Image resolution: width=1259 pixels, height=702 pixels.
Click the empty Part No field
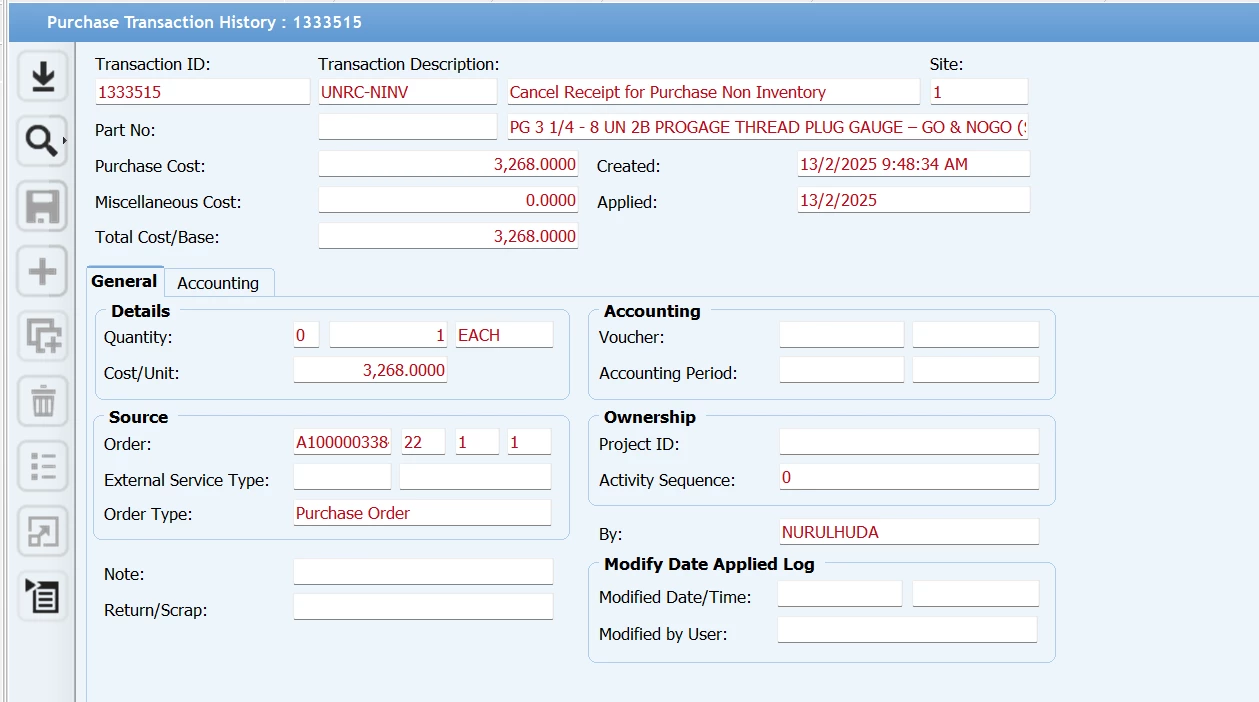click(x=407, y=127)
